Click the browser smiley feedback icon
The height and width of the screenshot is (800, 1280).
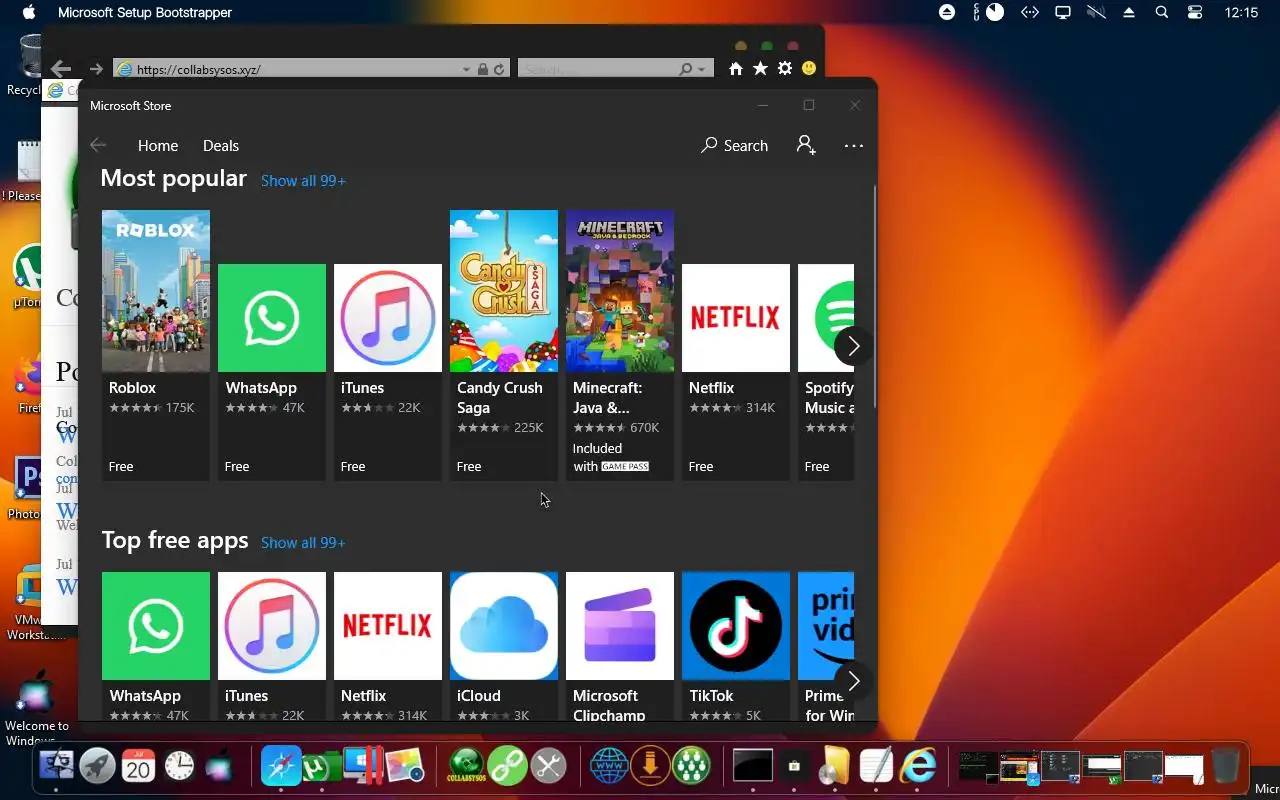point(809,69)
